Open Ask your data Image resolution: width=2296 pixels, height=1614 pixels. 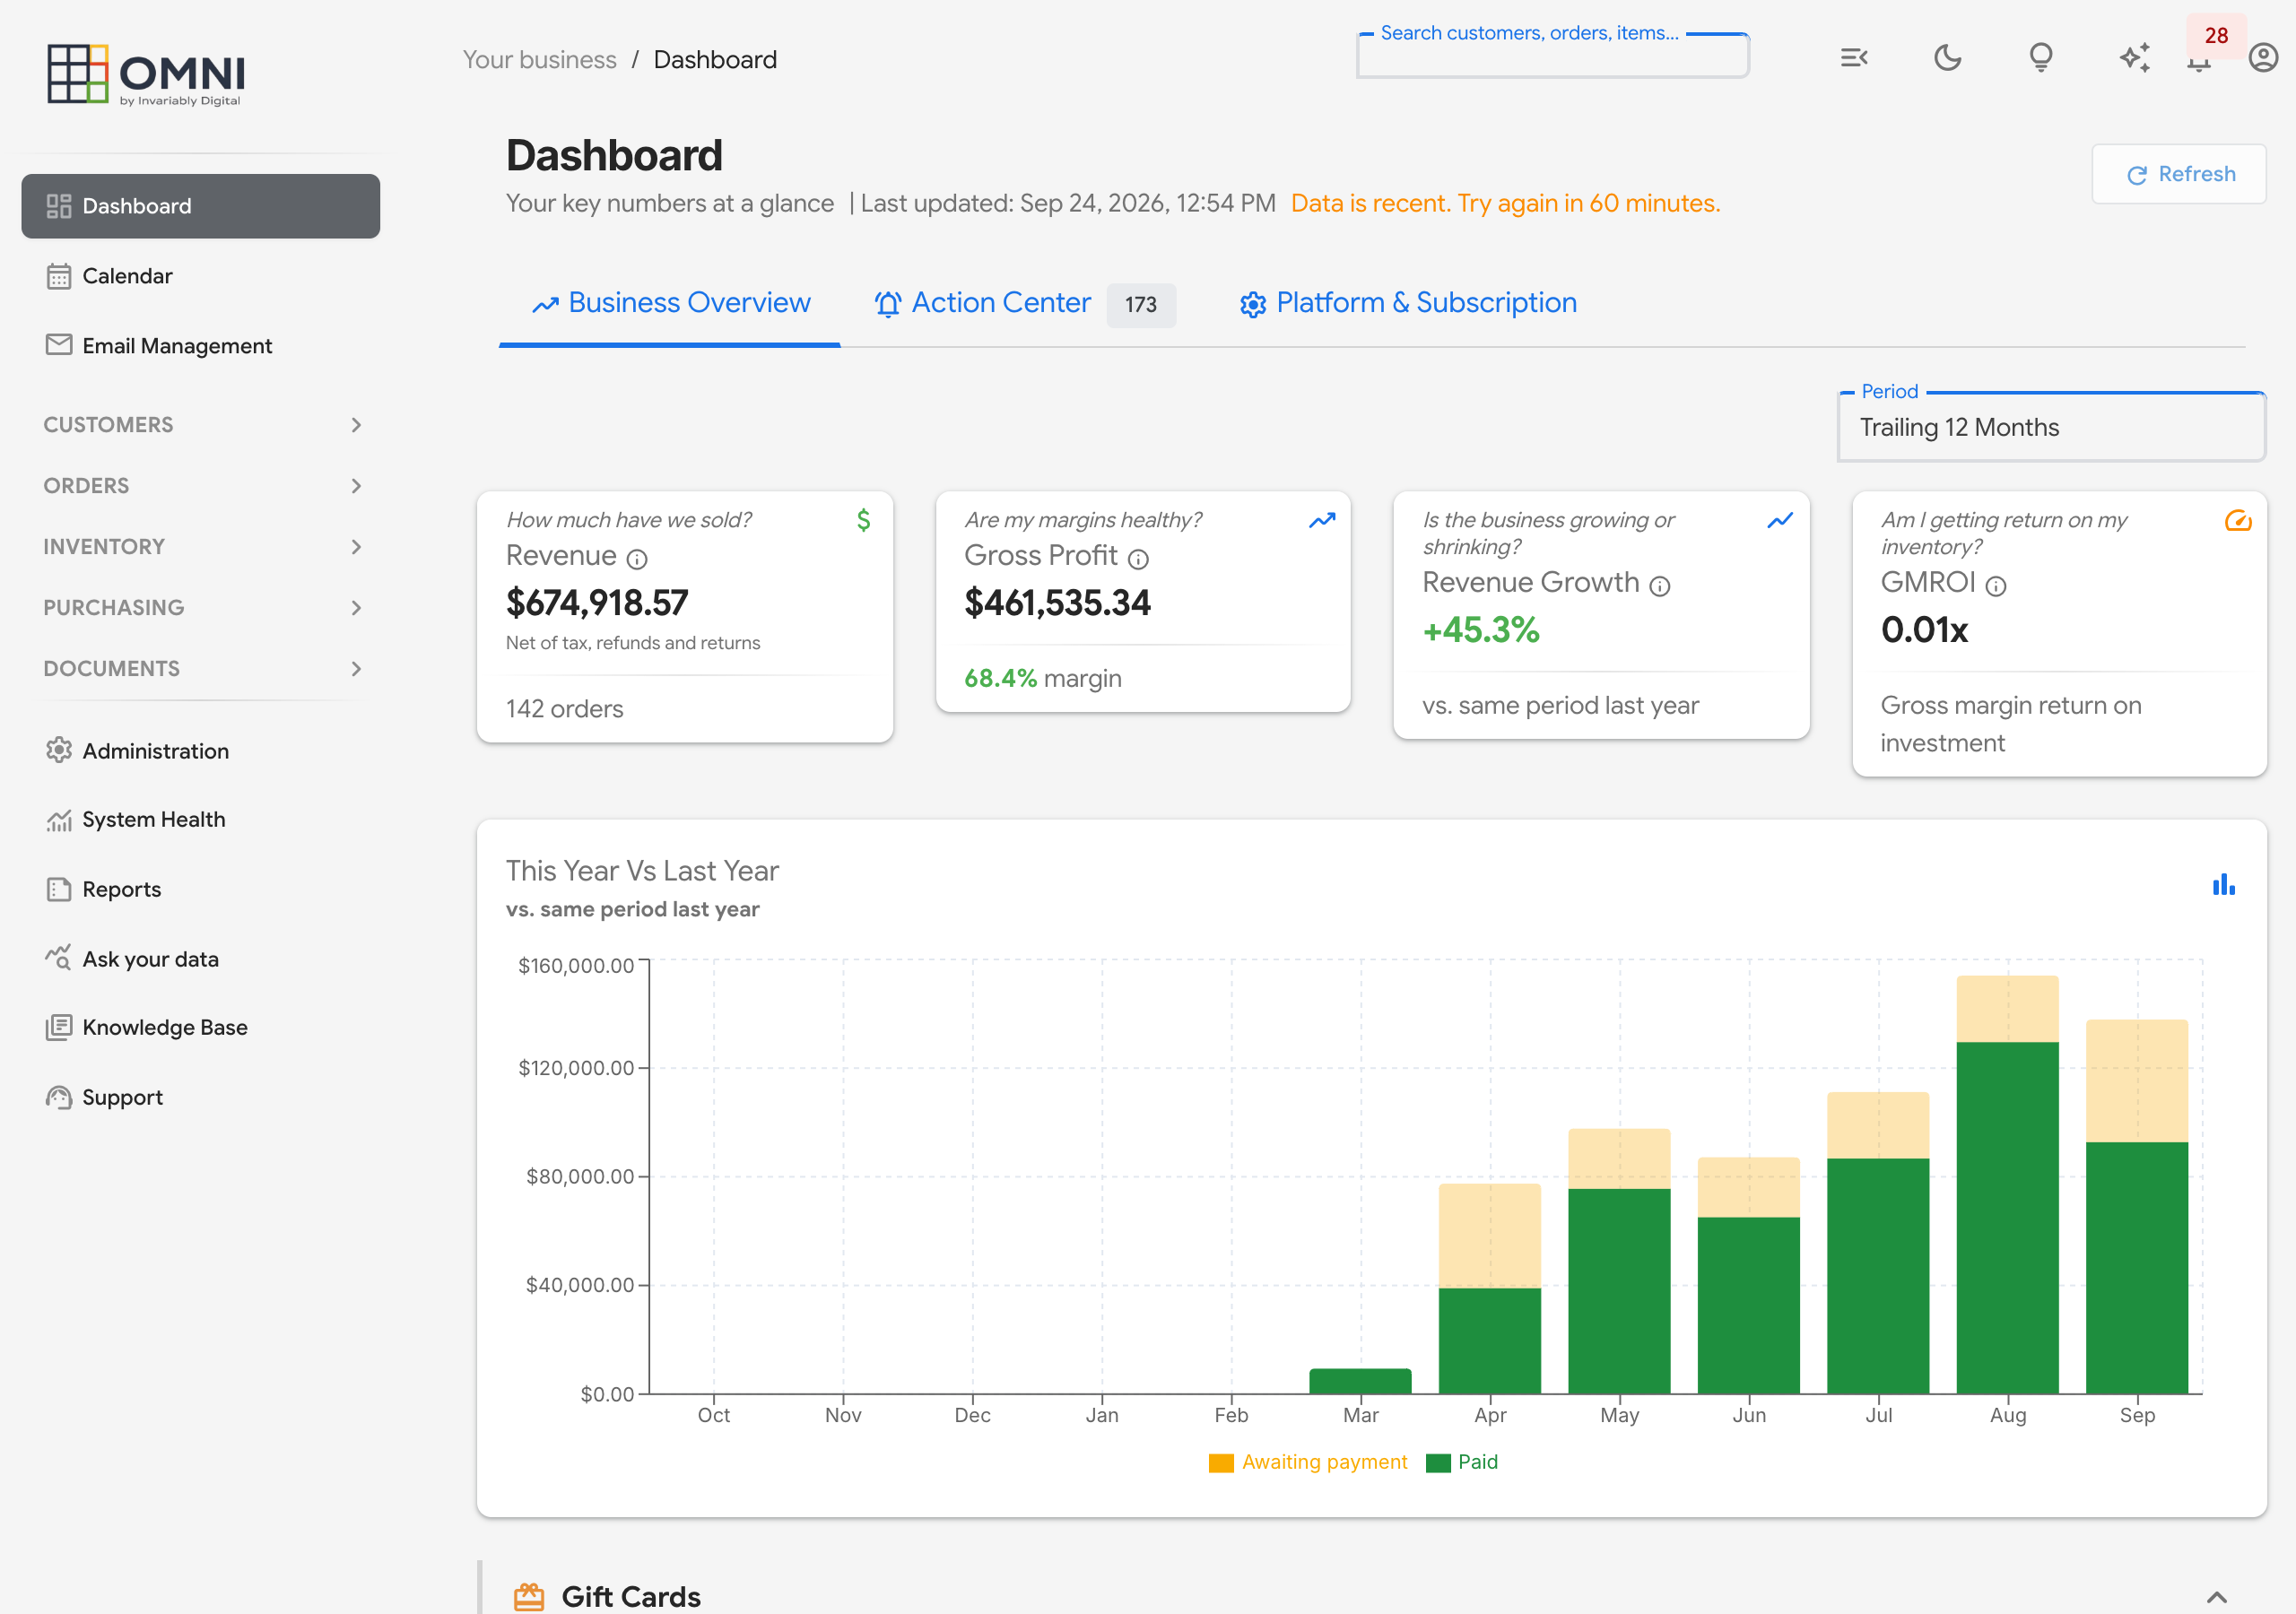click(200, 960)
